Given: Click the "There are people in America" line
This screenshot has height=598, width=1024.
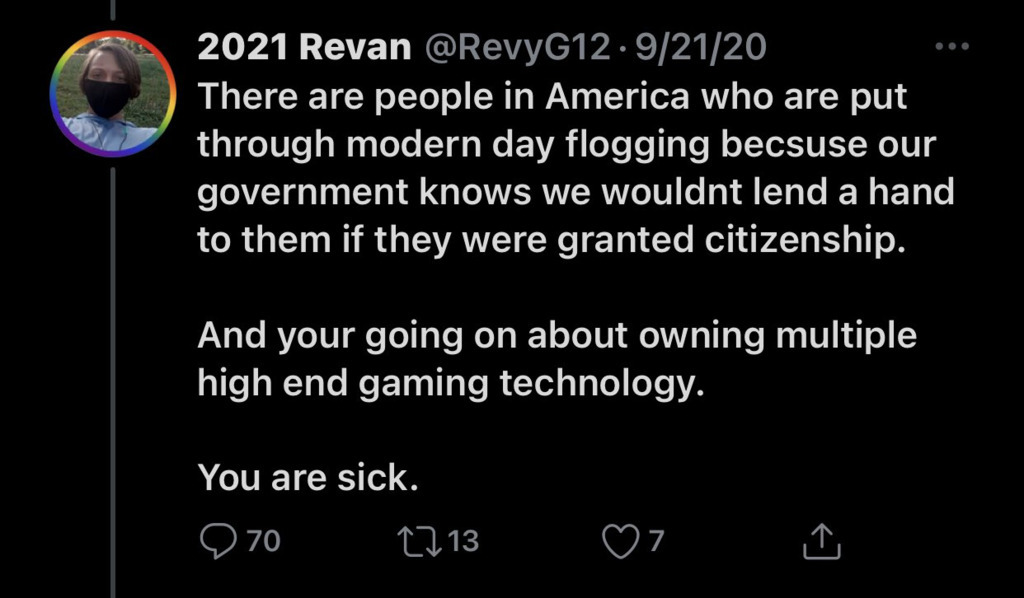Looking at the screenshot, I should coord(555,96).
